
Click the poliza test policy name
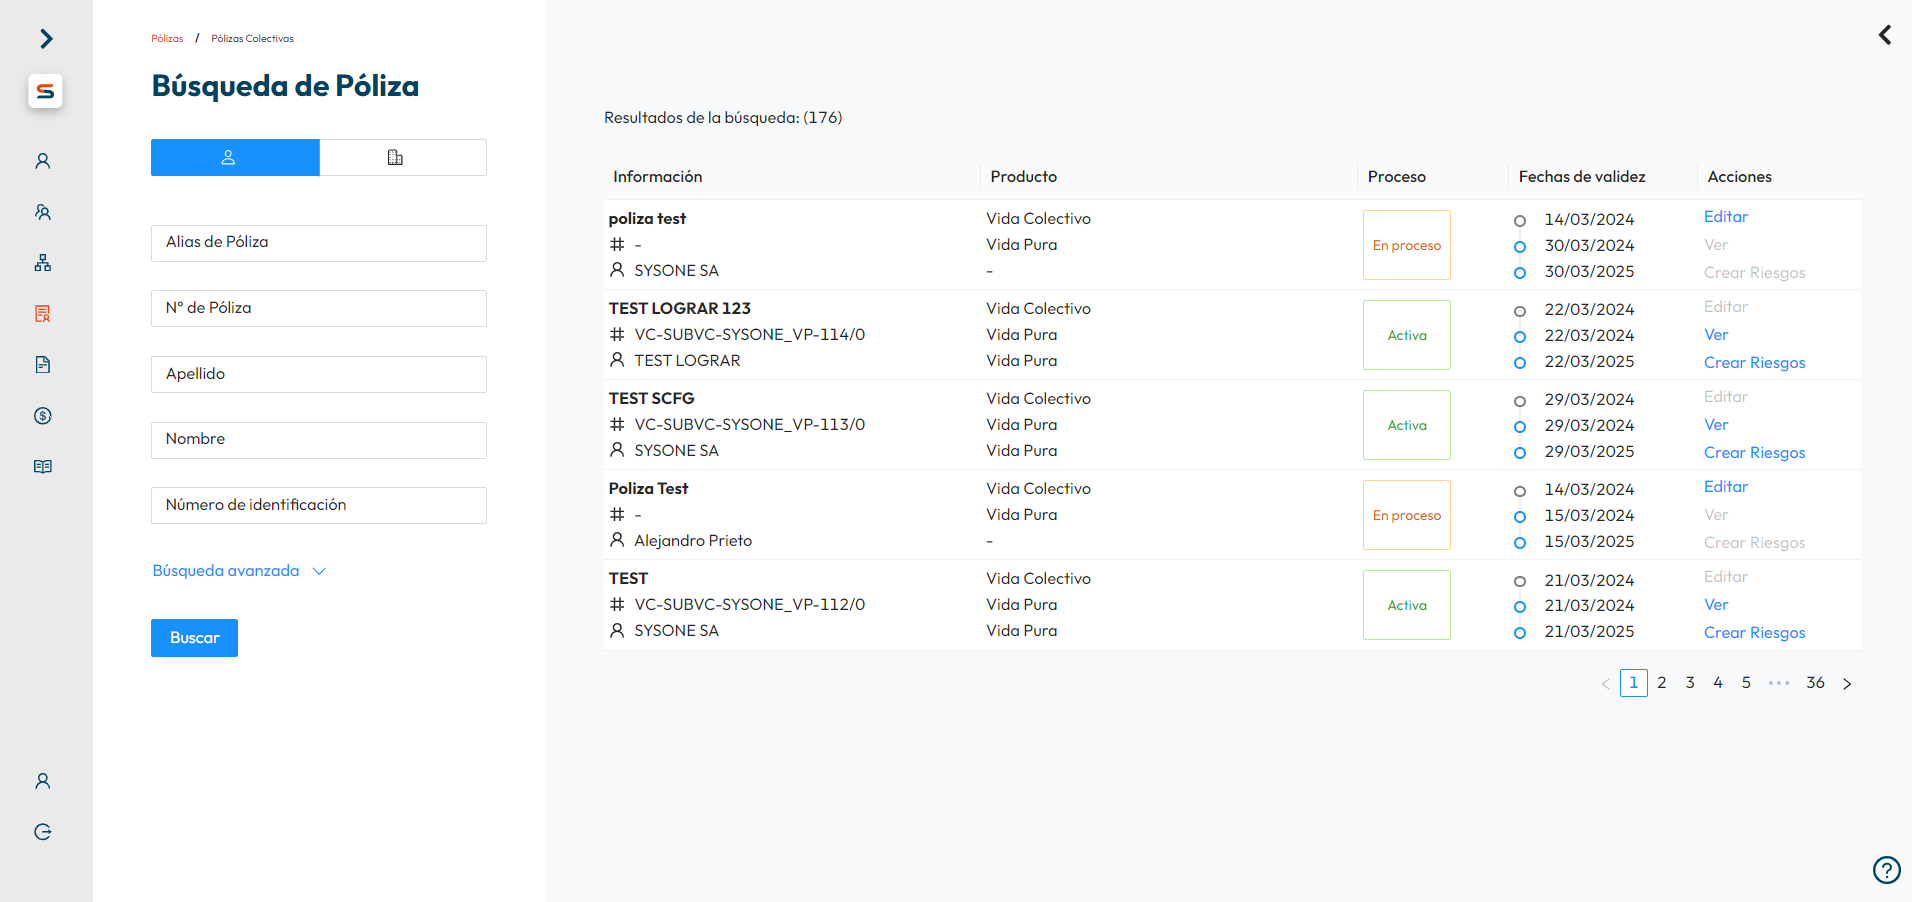point(647,219)
